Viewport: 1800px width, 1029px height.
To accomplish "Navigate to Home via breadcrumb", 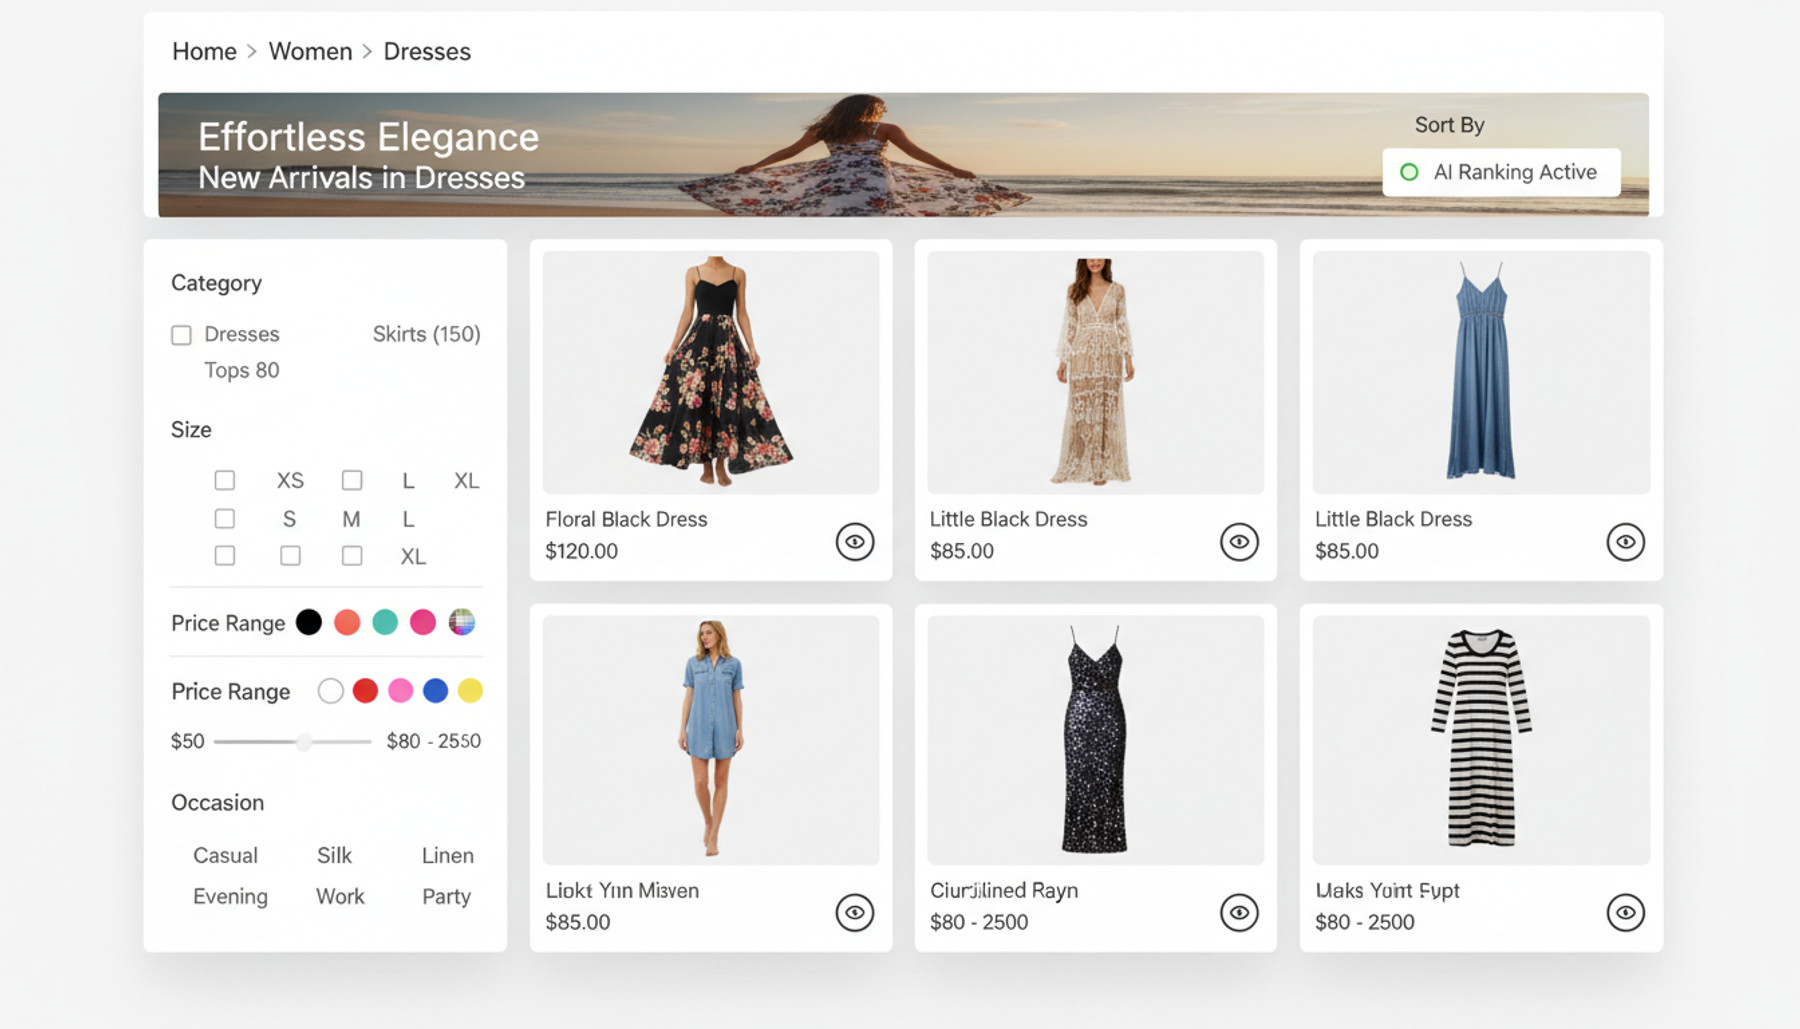I will pos(204,51).
